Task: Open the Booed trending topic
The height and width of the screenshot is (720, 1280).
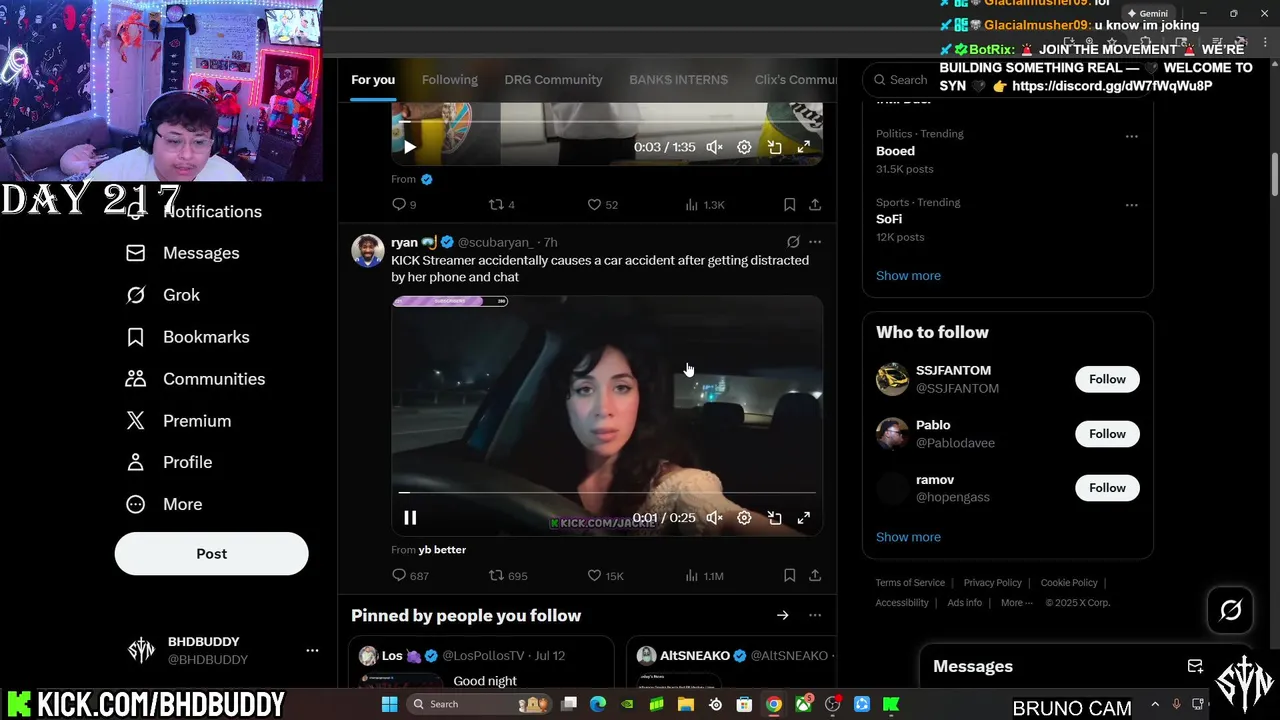Action: 895,151
